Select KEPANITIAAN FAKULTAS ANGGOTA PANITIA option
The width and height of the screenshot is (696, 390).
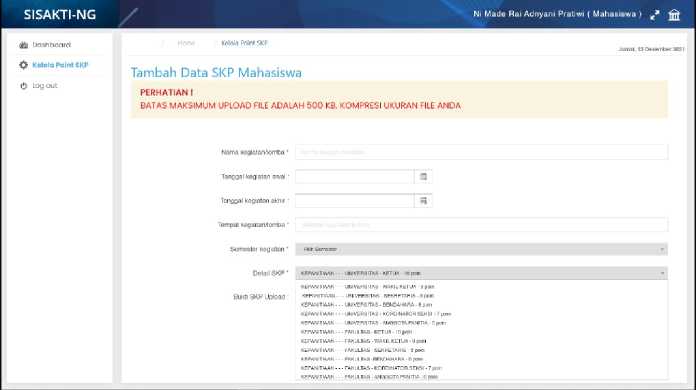point(369,377)
